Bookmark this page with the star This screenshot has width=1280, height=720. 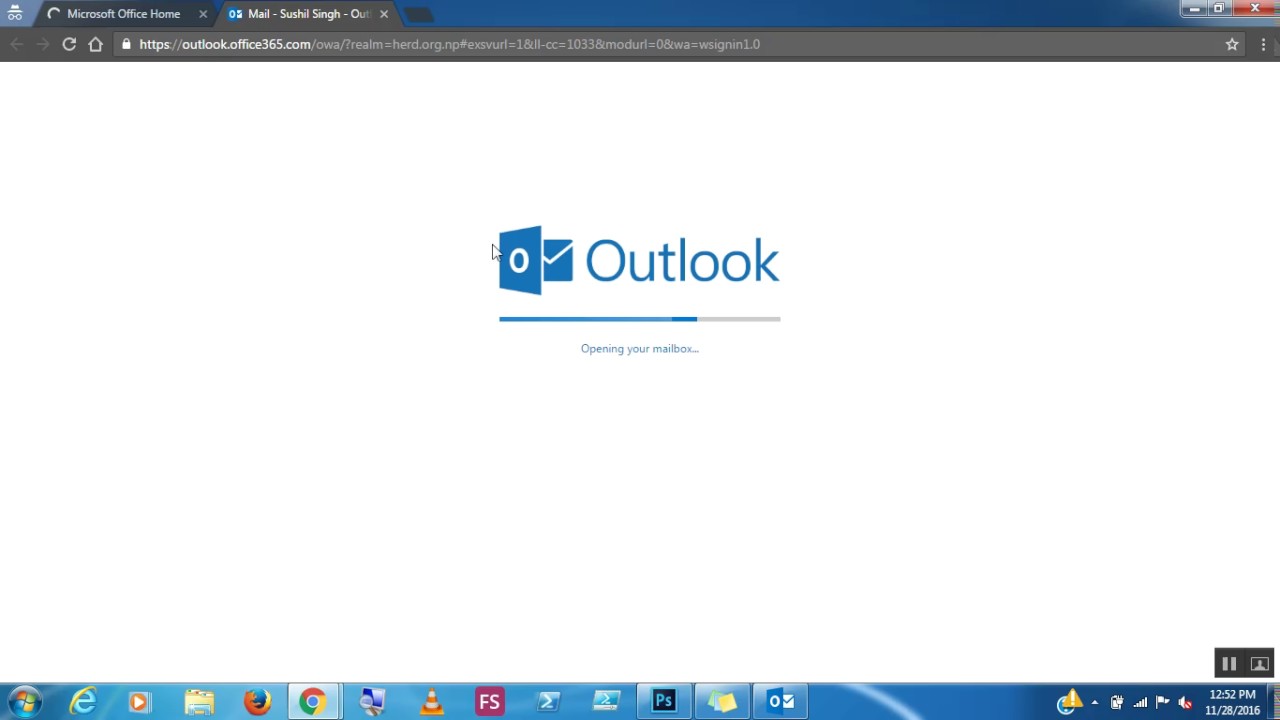tap(1232, 44)
